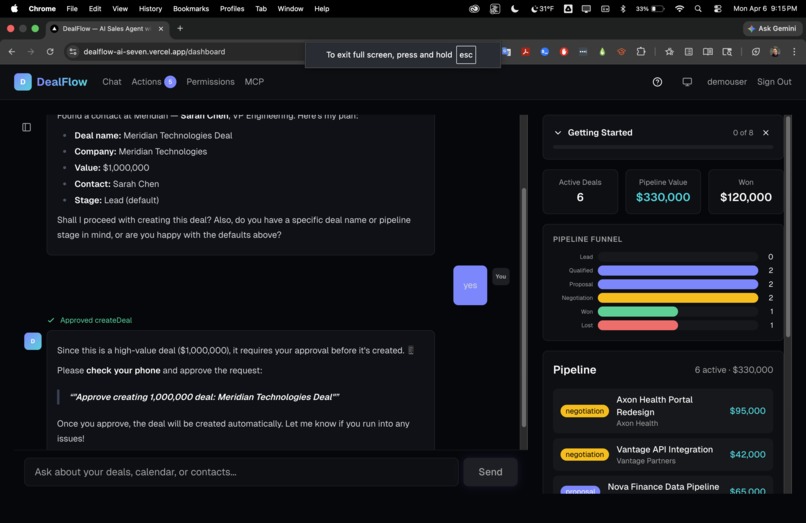Click Sign Out
Viewport: 806px width, 523px height.
(x=774, y=82)
